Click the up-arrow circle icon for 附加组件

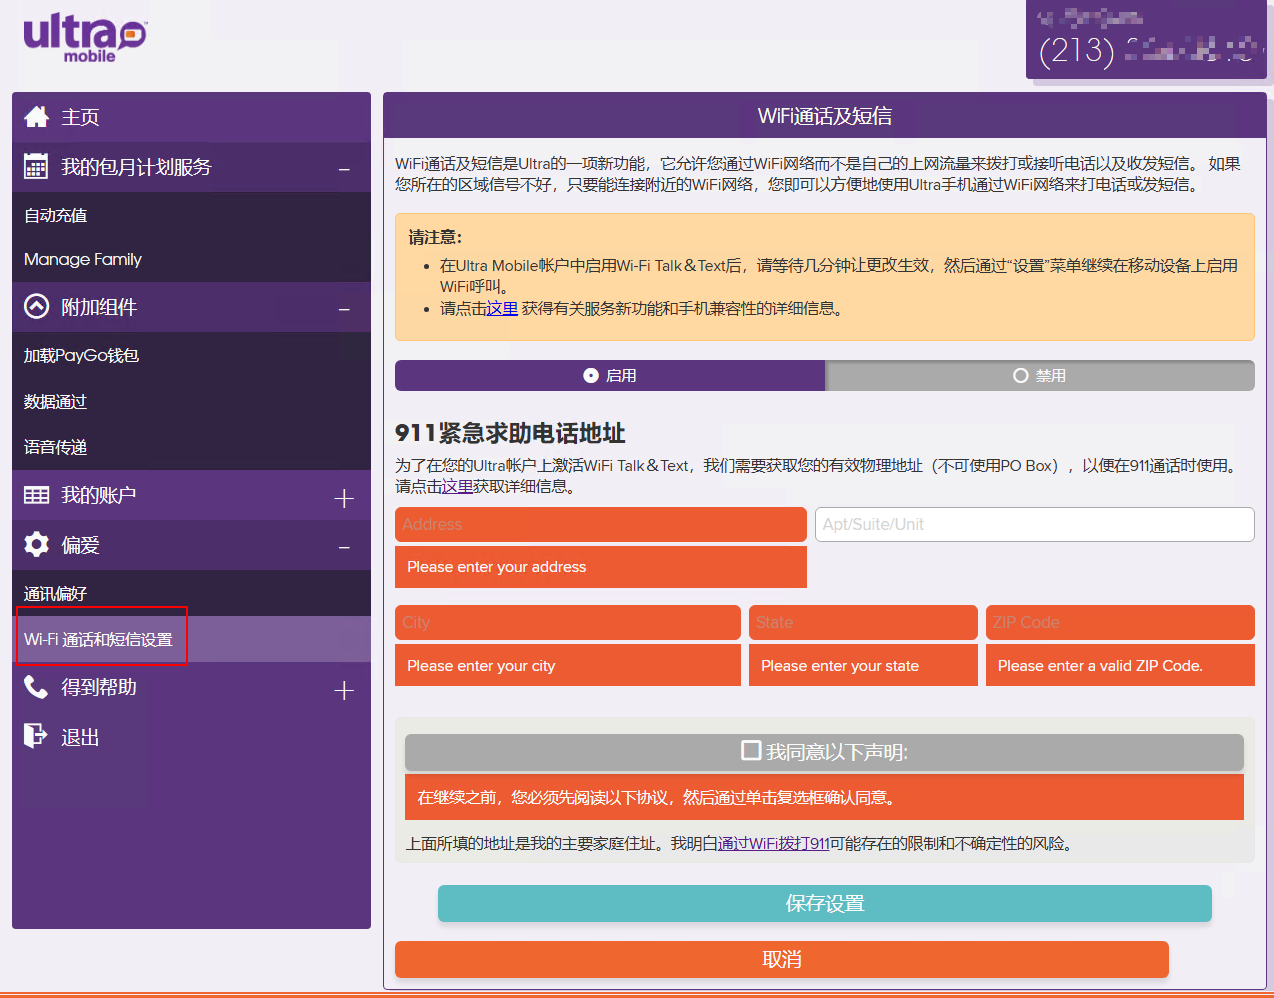(x=36, y=307)
